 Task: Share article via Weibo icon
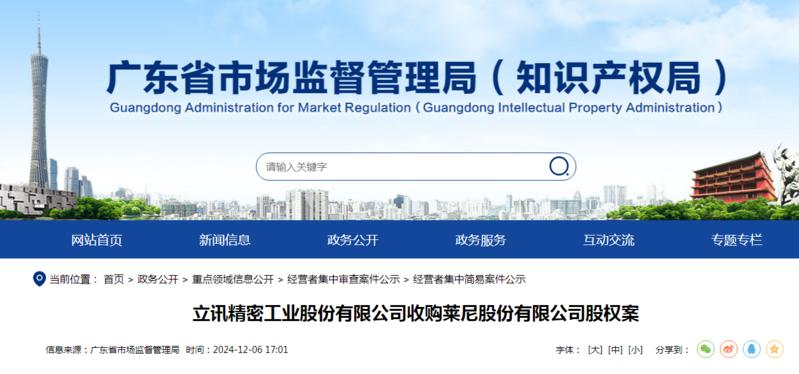coord(729,349)
